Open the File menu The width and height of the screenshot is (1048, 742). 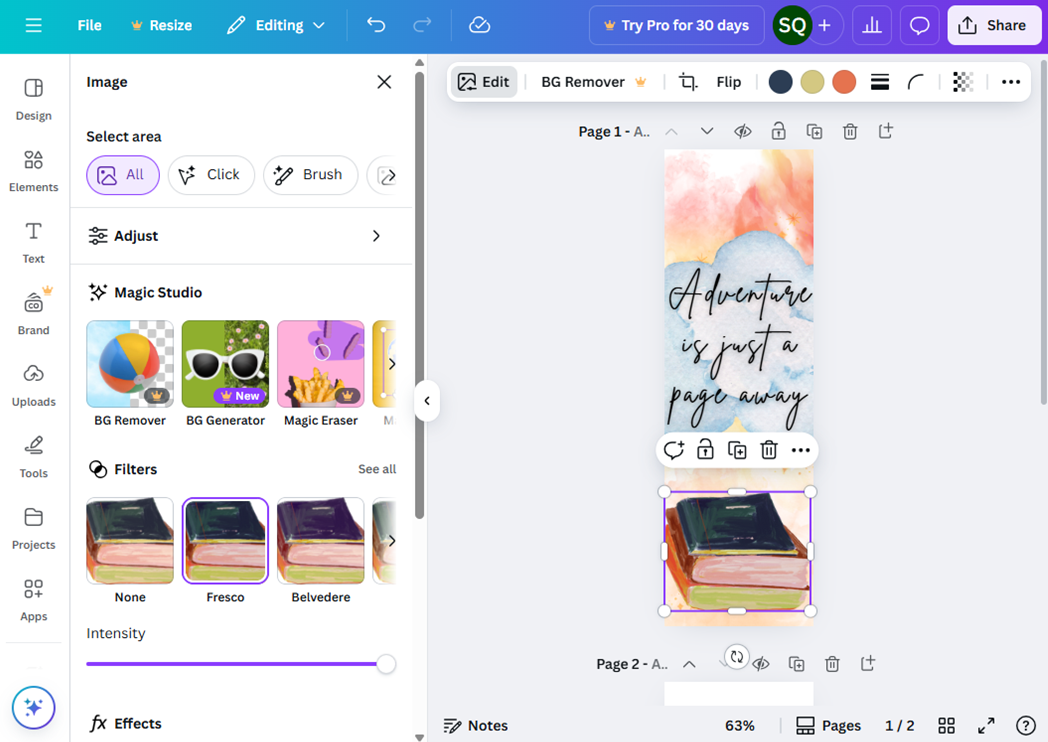pyautogui.click(x=88, y=25)
